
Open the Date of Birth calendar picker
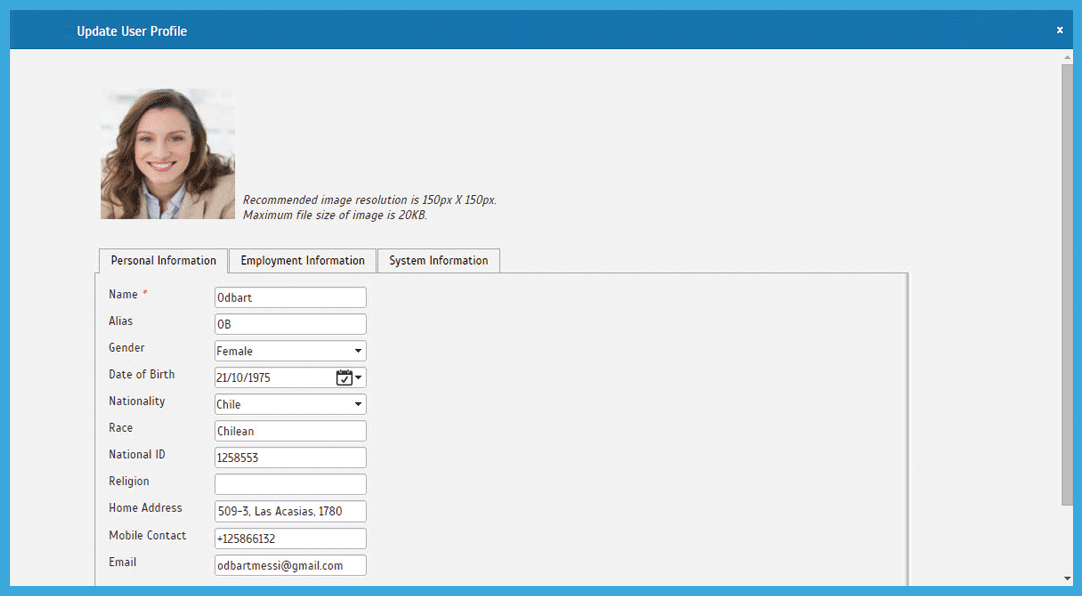point(344,377)
